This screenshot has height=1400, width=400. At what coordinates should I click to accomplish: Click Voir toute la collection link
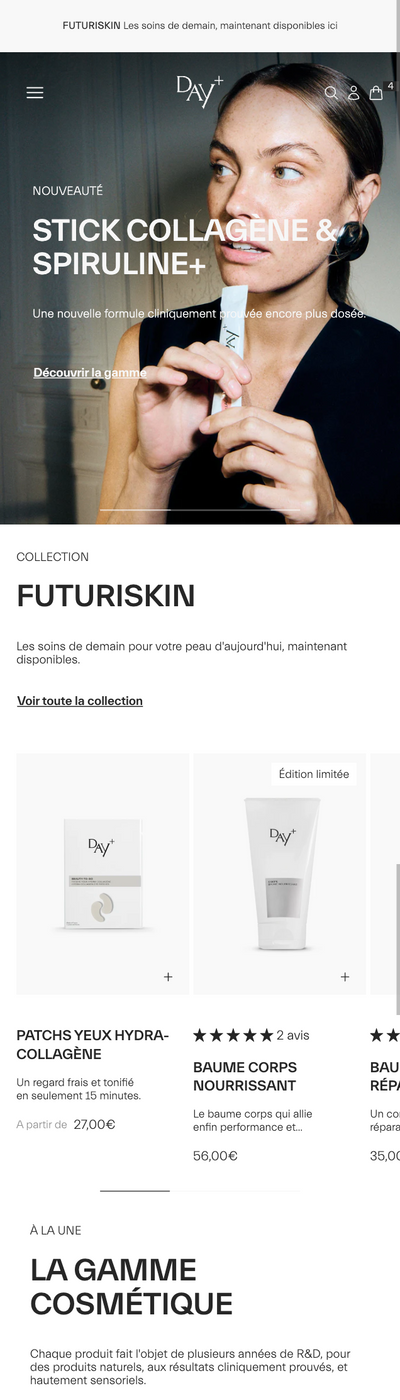(x=80, y=701)
